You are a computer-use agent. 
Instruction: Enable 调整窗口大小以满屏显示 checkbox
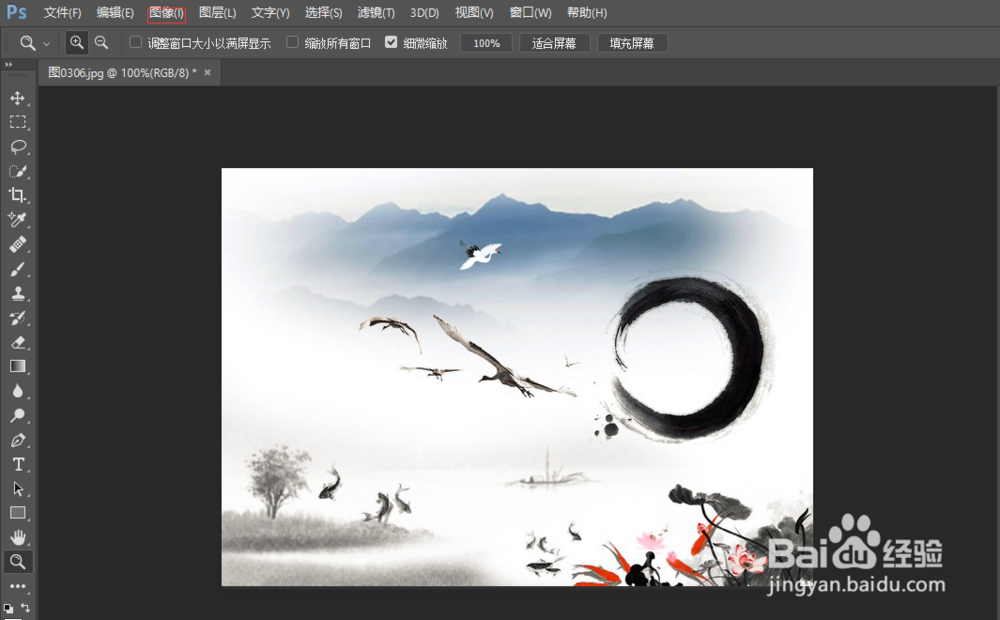click(135, 42)
